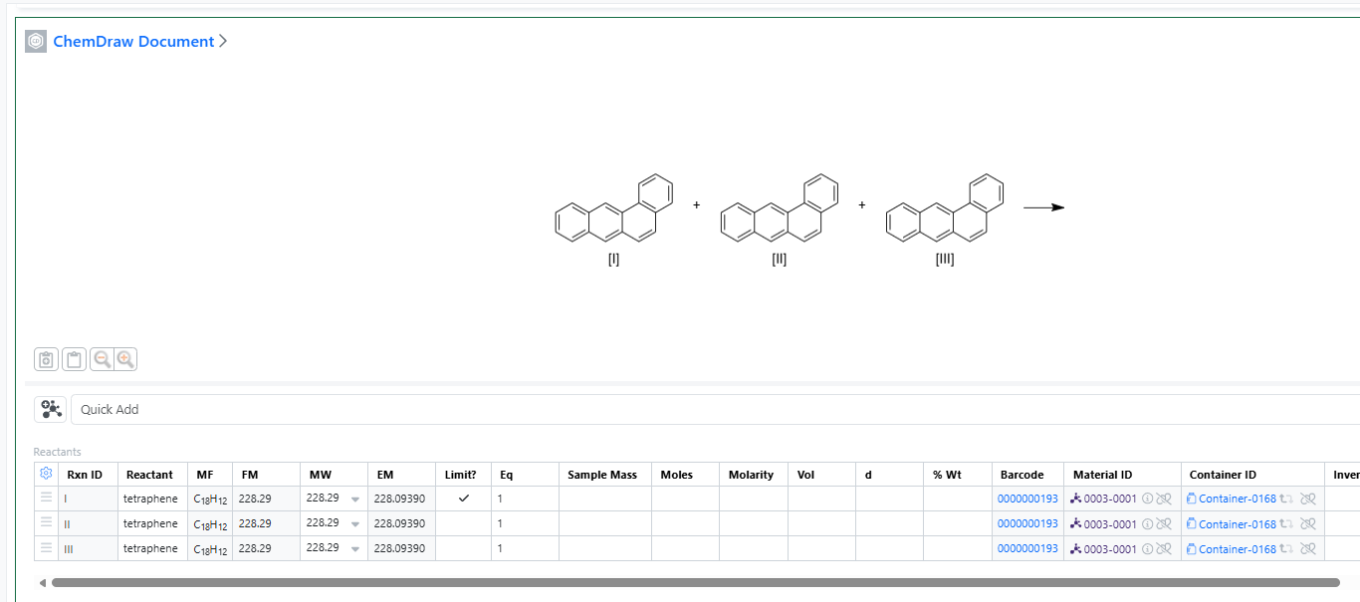
Task: Click info icon for row I Material ID
Action: tap(1148, 499)
